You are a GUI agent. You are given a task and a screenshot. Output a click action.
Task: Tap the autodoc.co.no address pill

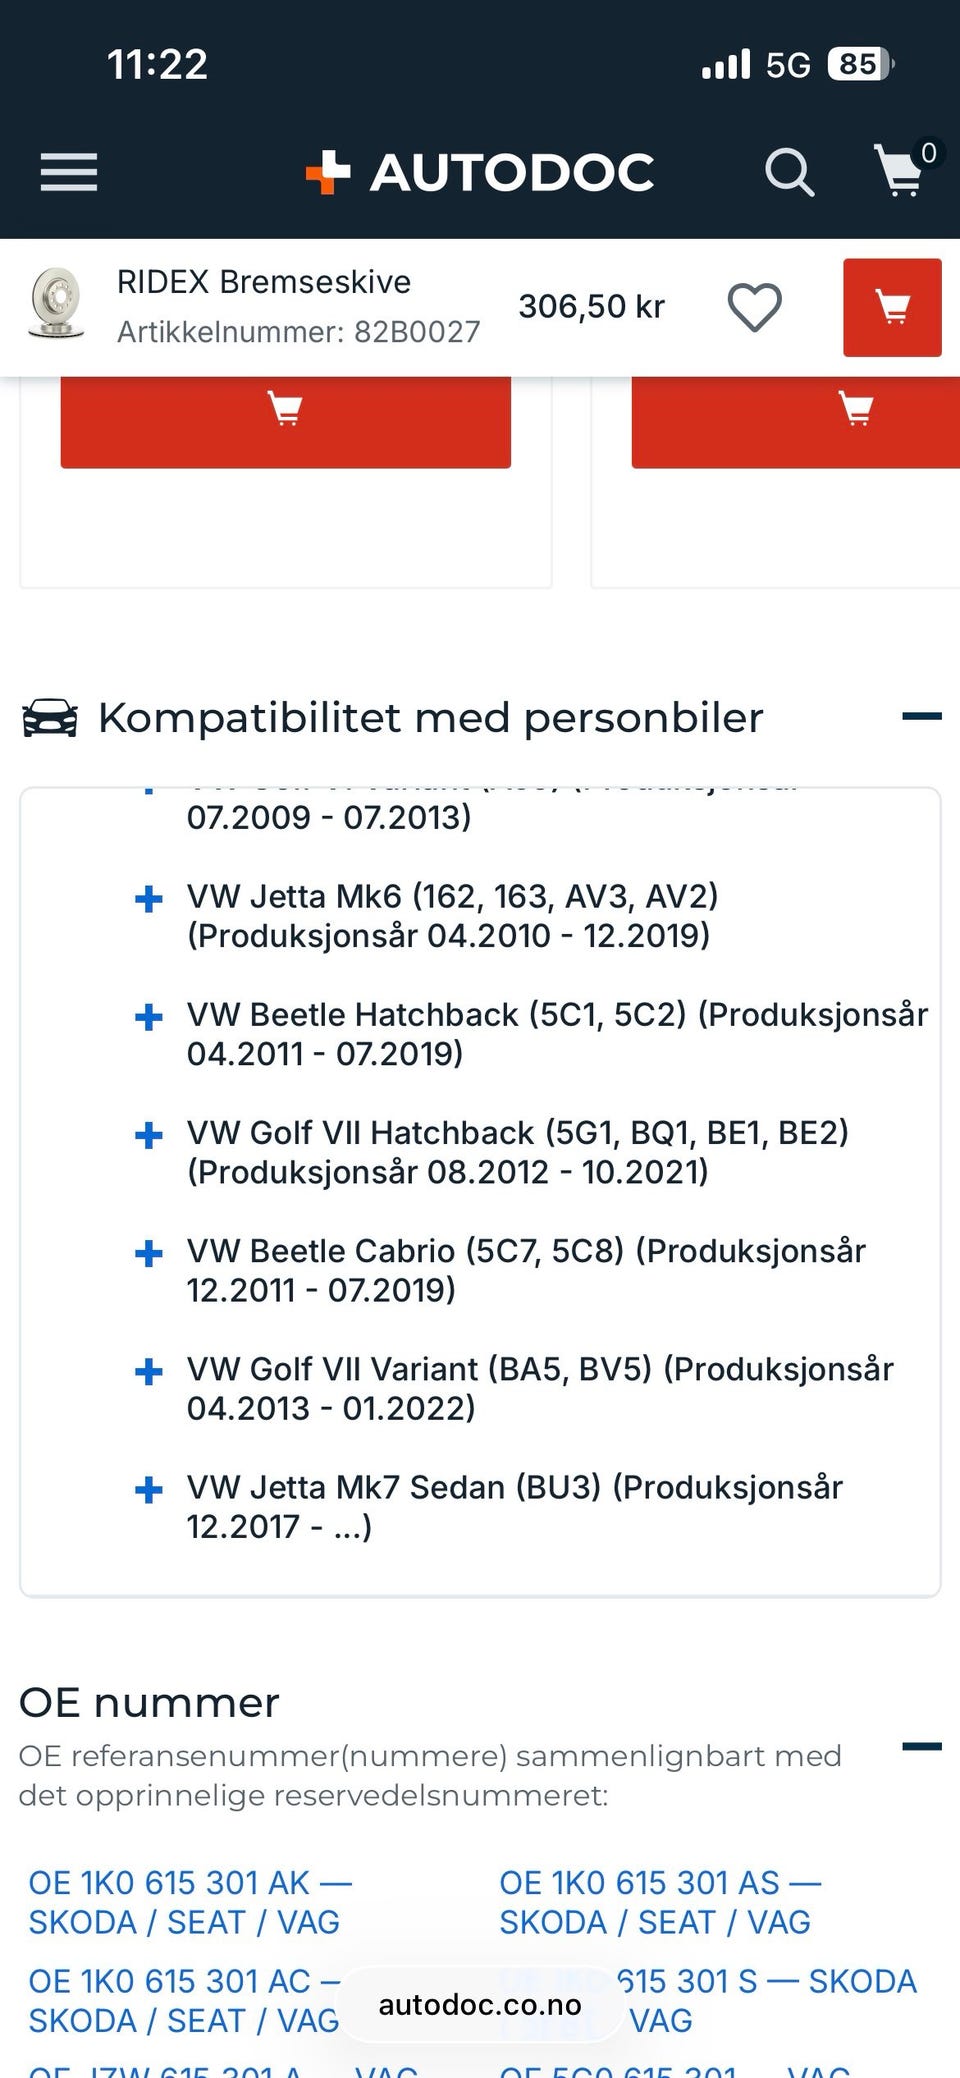(480, 2005)
